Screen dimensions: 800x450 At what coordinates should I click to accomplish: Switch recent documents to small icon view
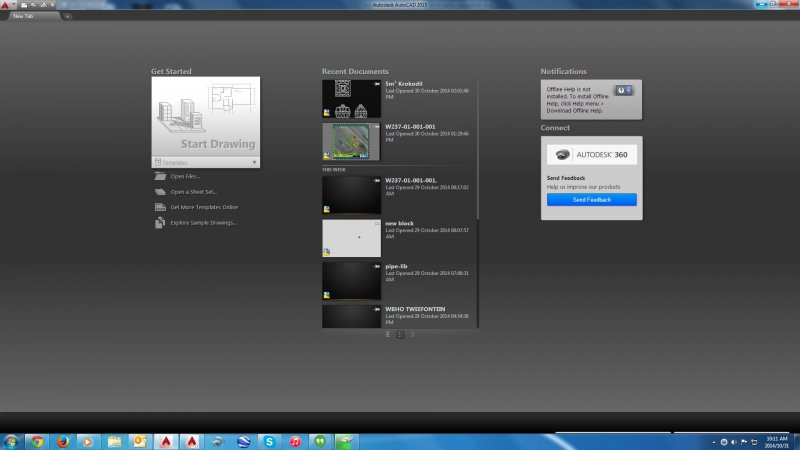[x=388, y=335]
